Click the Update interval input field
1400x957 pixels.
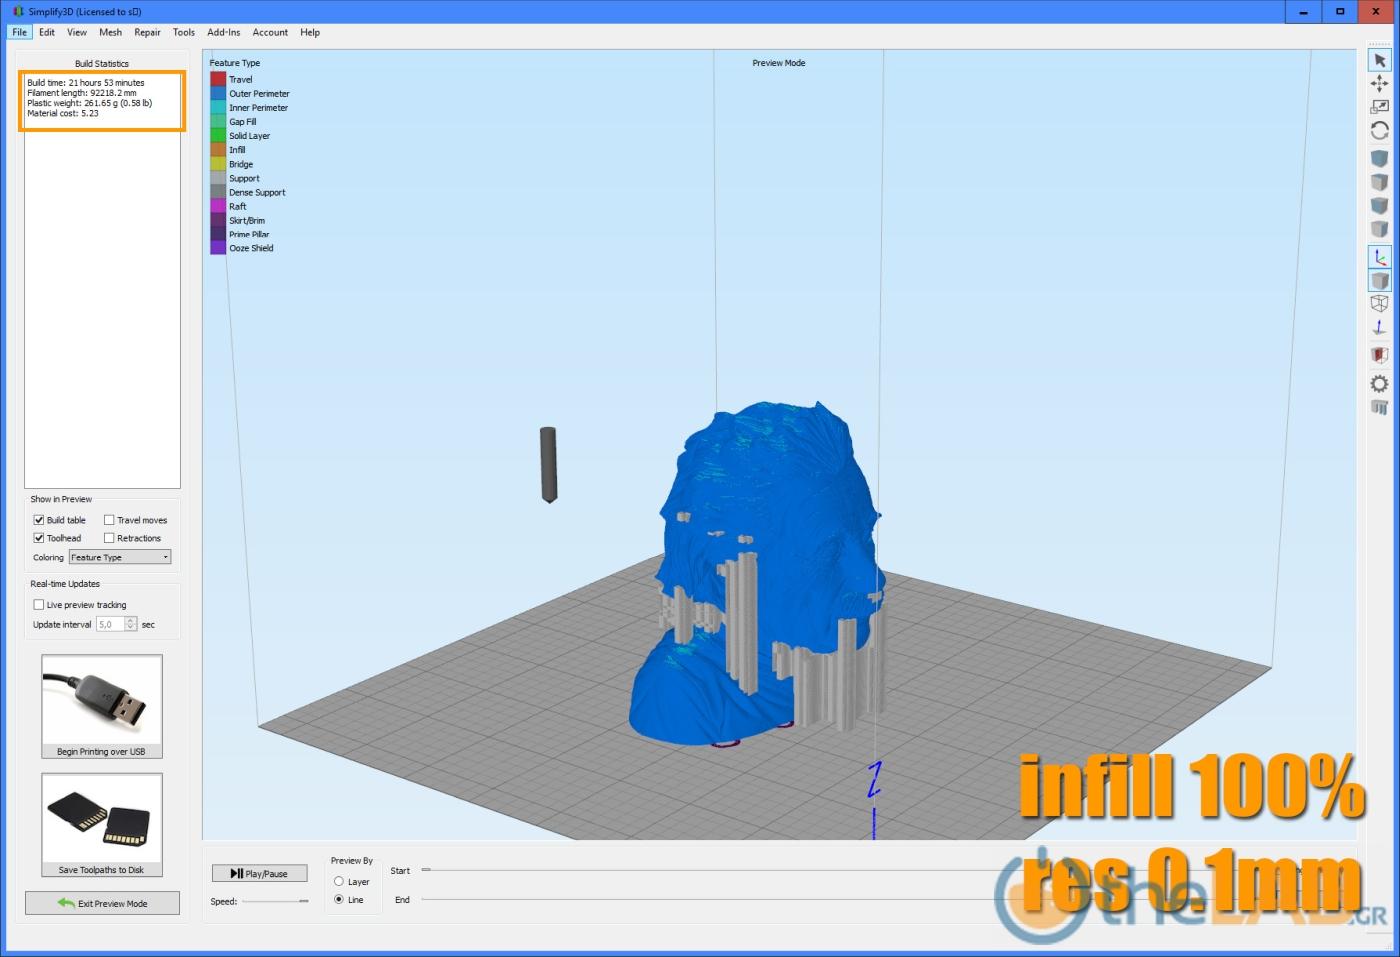[110, 624]
